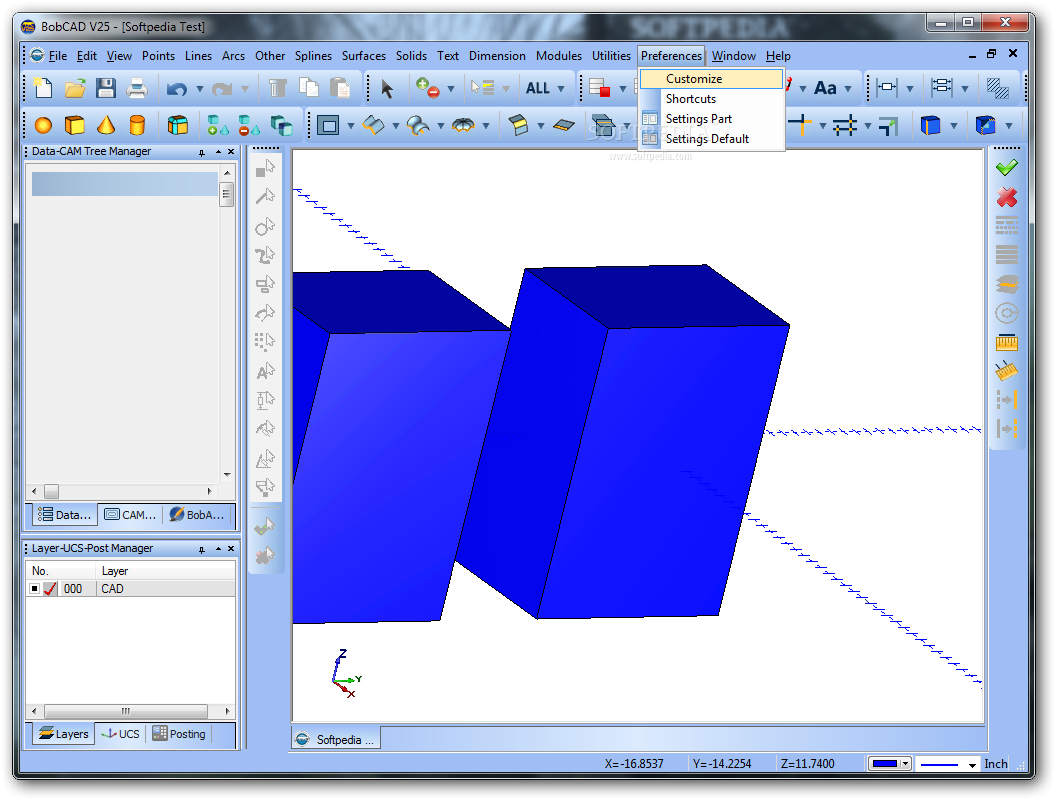Switch to the UCS tab
The width and height of the screenshot is (1056, 800).
[x=121, y=734]
